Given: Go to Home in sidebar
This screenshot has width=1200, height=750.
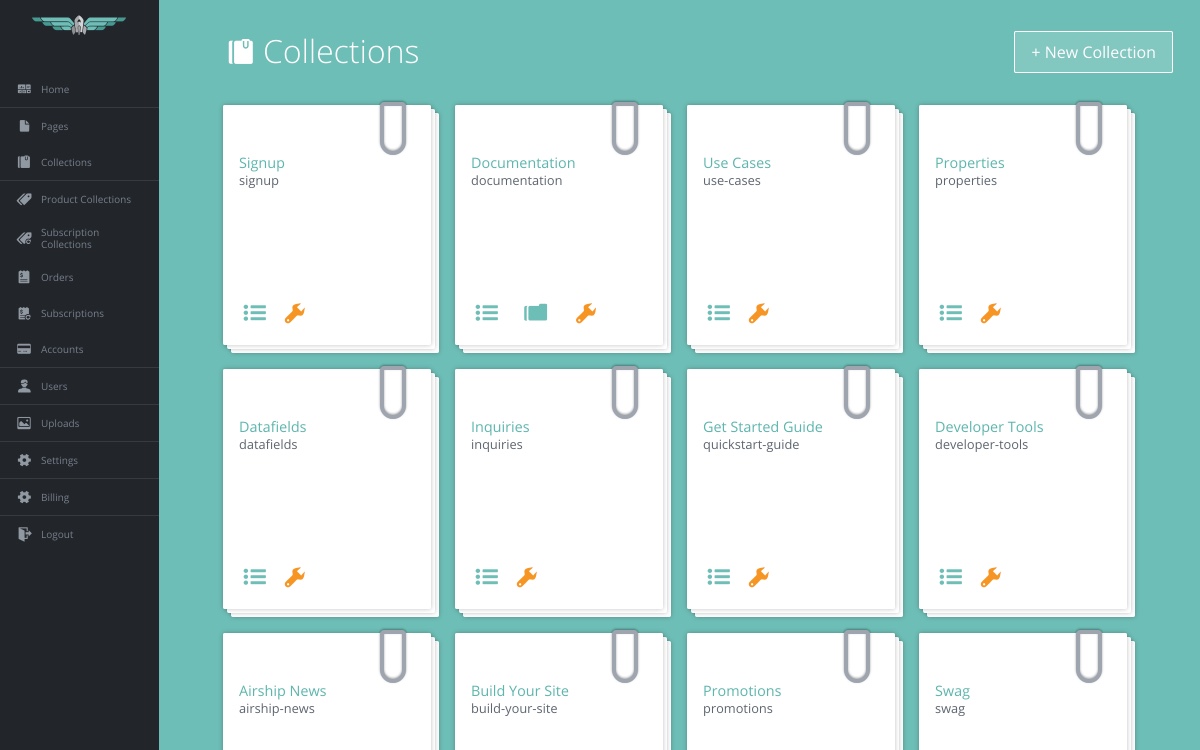Looking at the screenshot, I should coord(79,89).
